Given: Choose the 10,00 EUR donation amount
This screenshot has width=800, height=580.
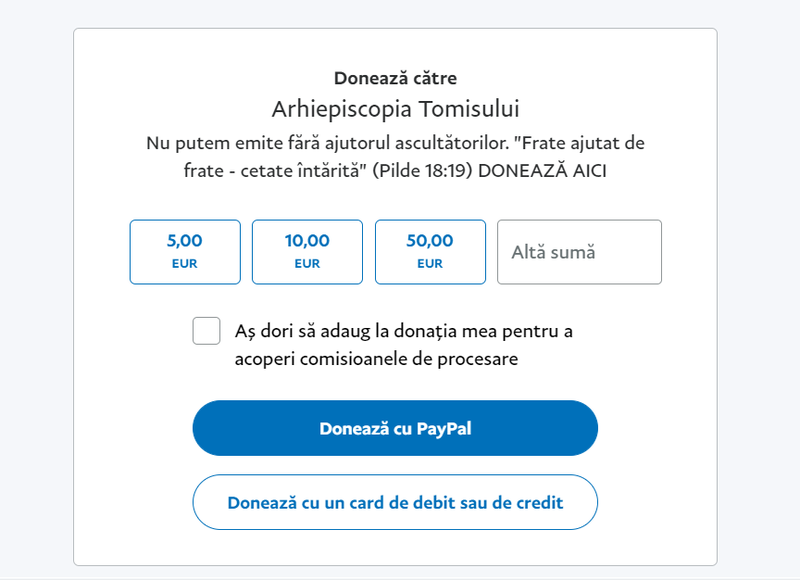Looking at the screenshot, I should [x=307, y=252].
